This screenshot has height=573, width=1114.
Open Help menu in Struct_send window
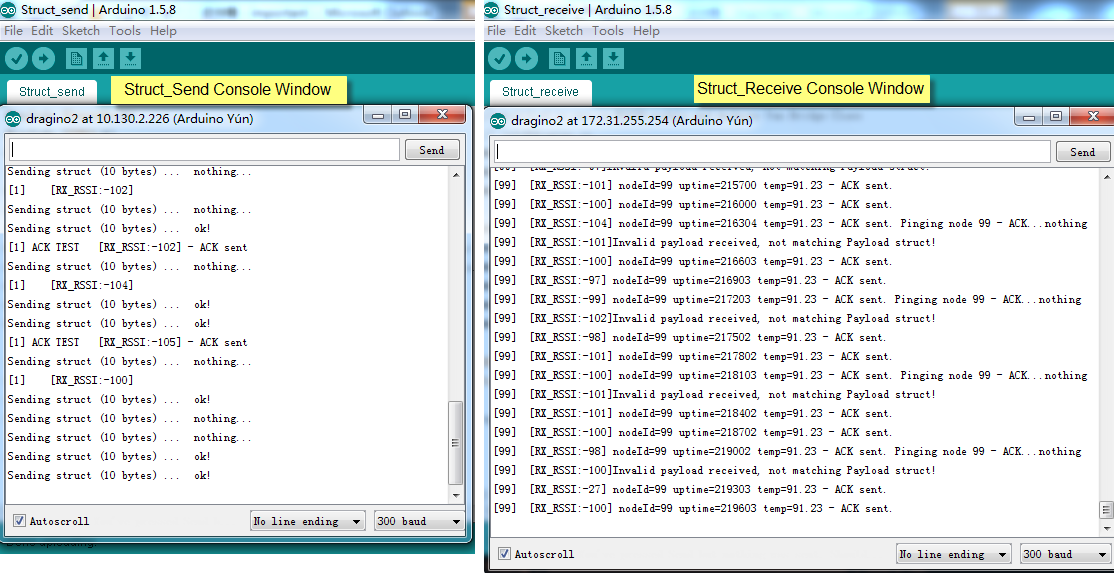tap(163, 31)
